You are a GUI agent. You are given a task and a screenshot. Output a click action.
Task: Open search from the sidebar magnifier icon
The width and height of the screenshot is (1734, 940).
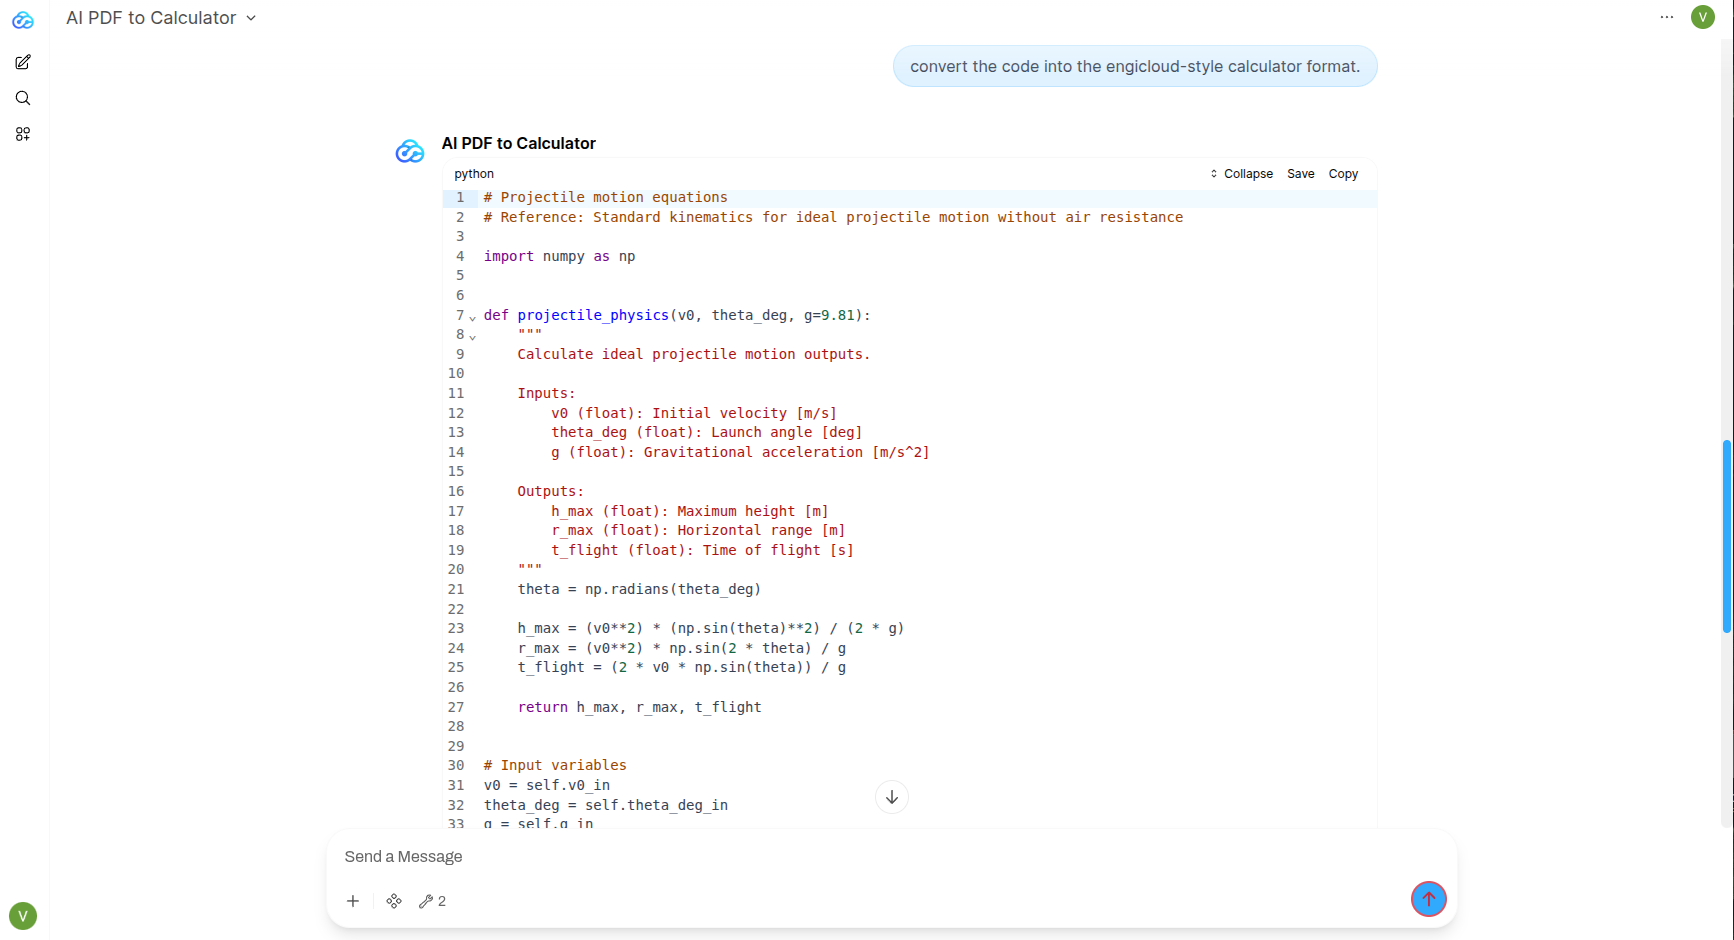tap(23, 98)
